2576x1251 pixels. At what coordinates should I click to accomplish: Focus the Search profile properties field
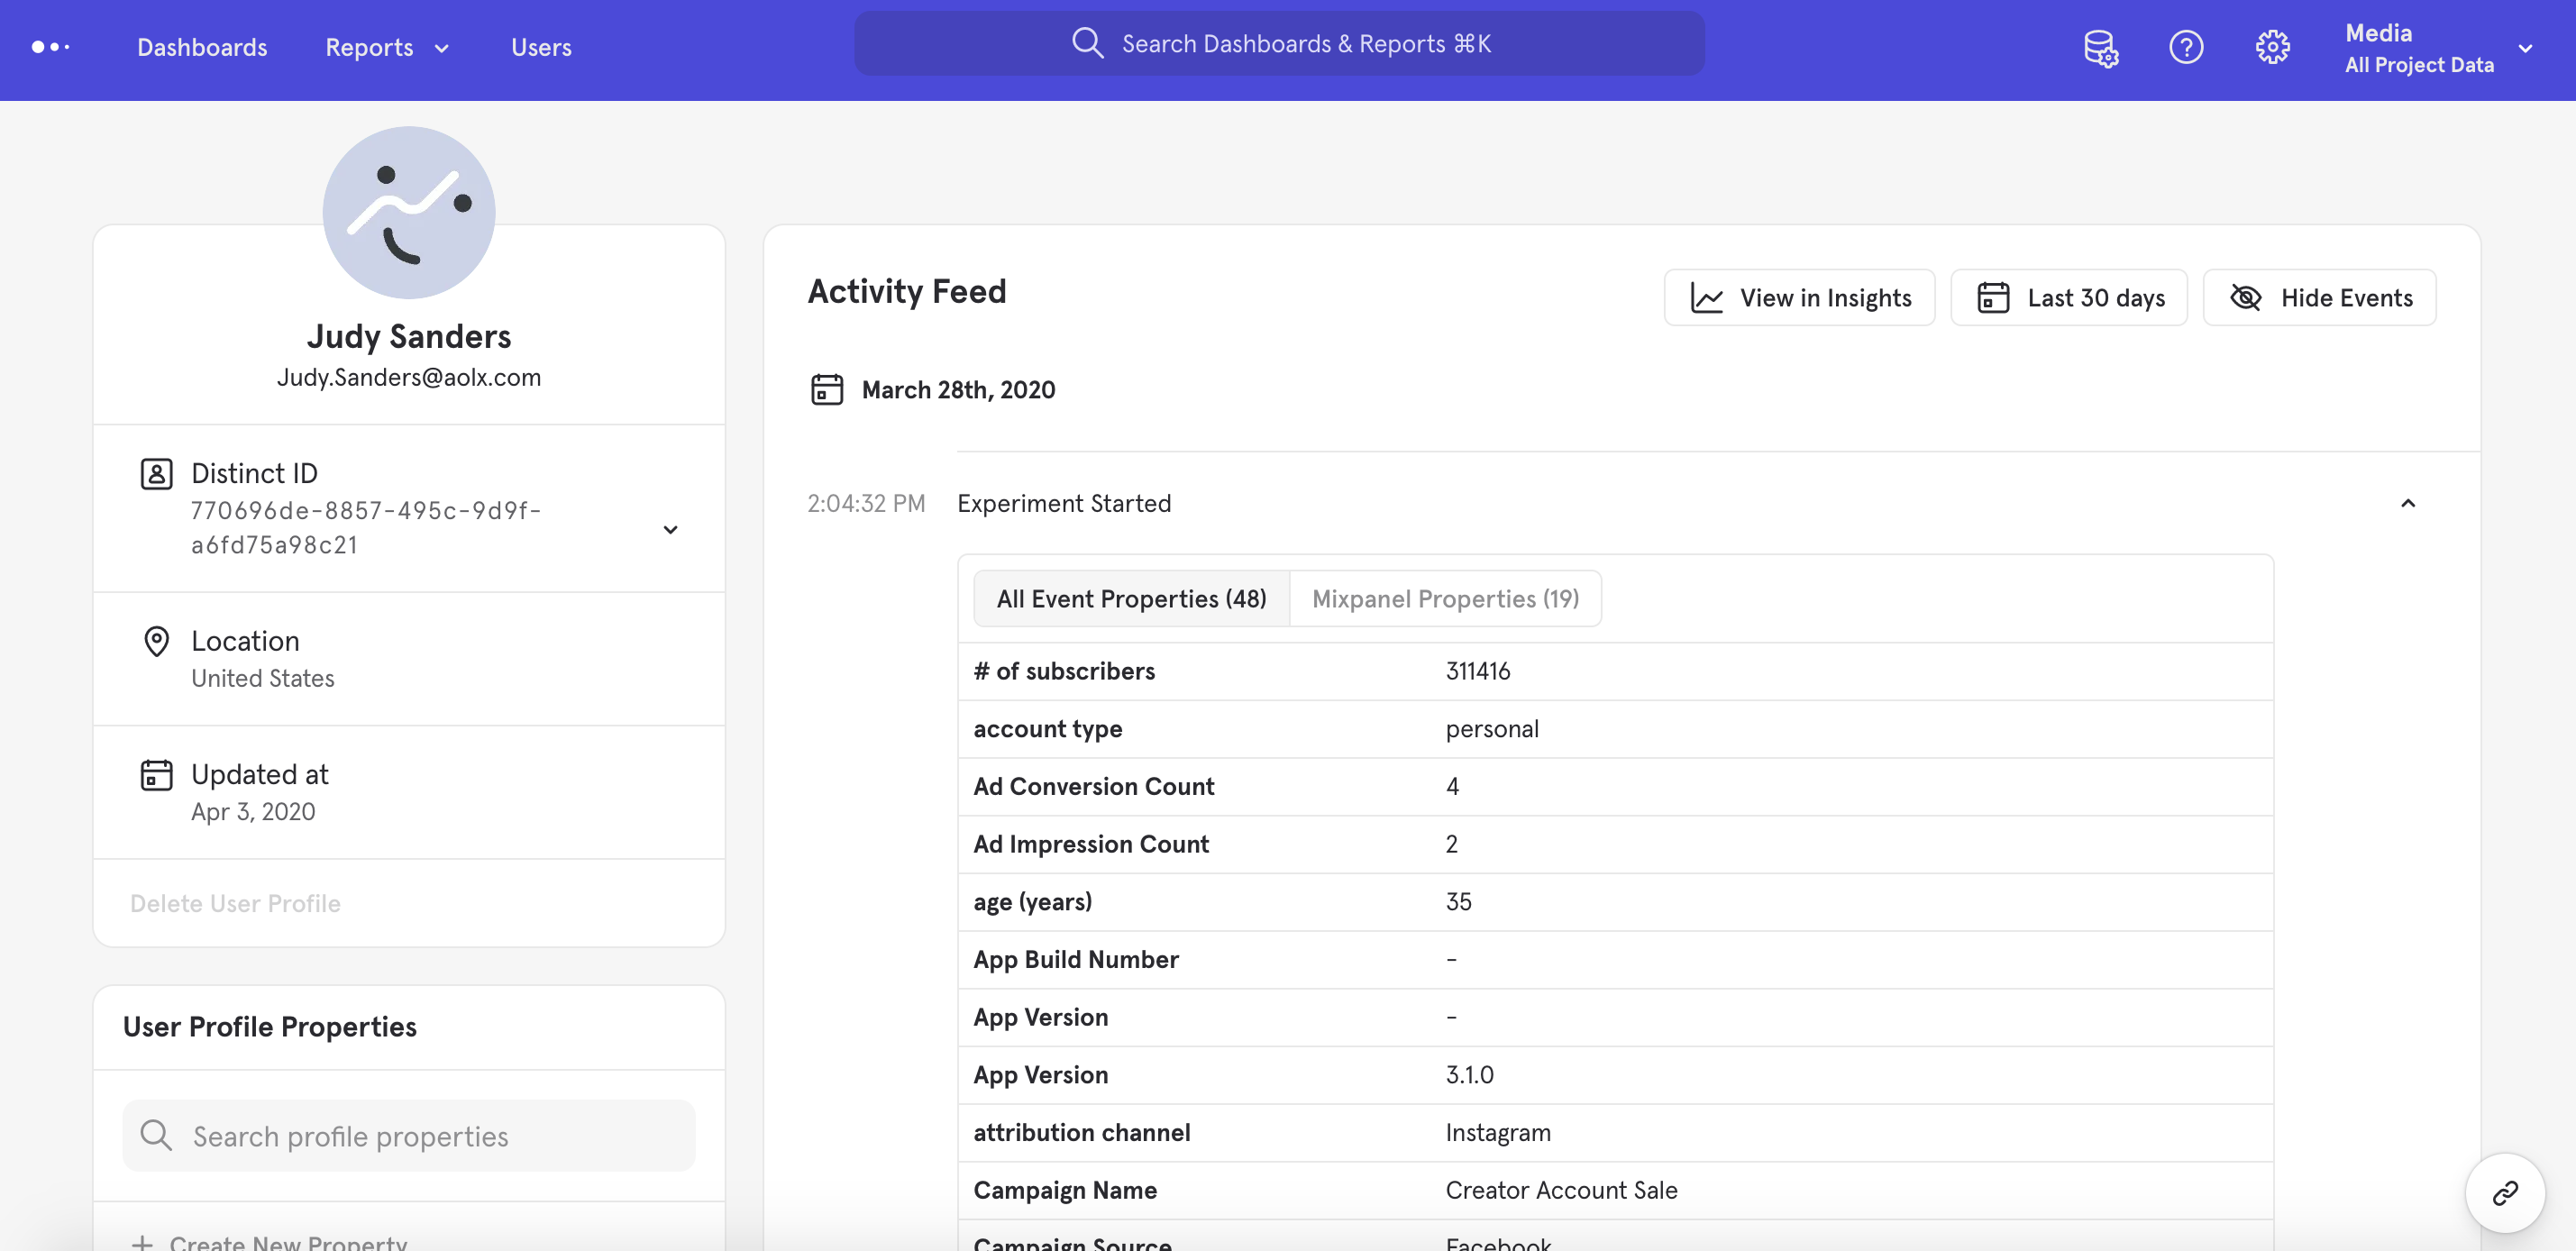[408, 1136]
